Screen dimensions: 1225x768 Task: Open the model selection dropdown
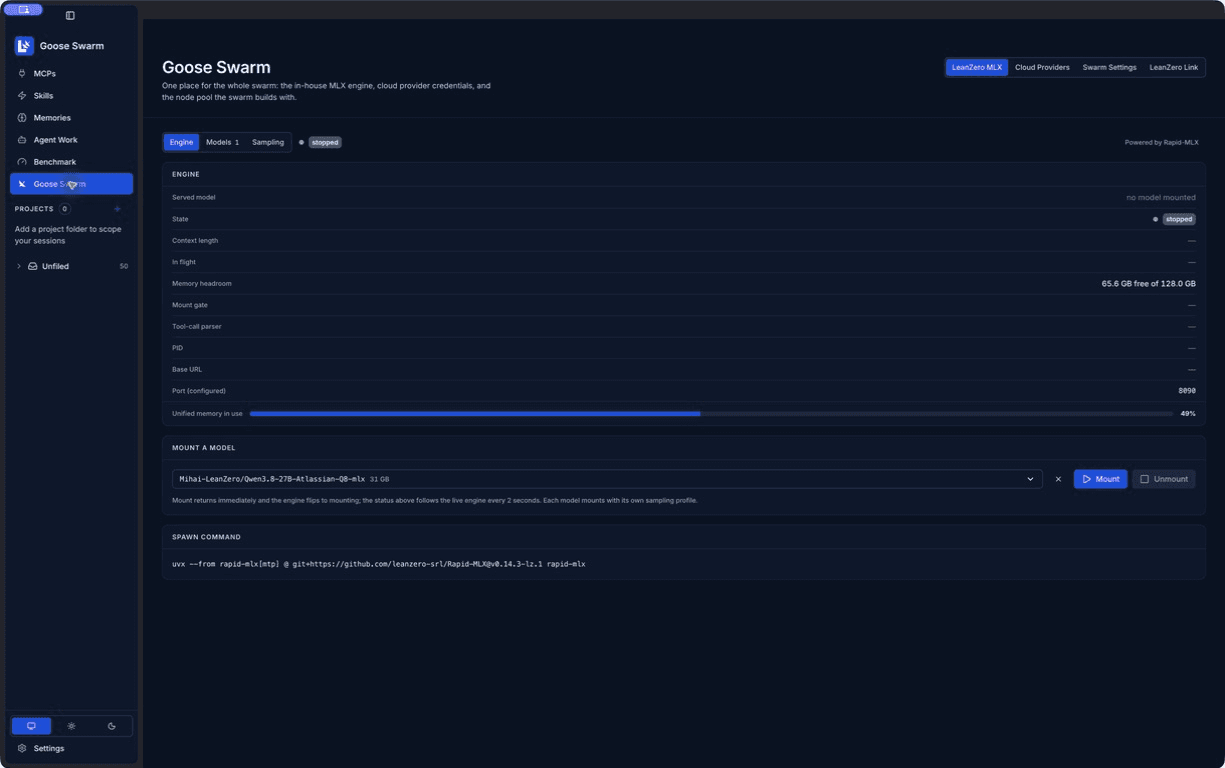tap(607, 479)
